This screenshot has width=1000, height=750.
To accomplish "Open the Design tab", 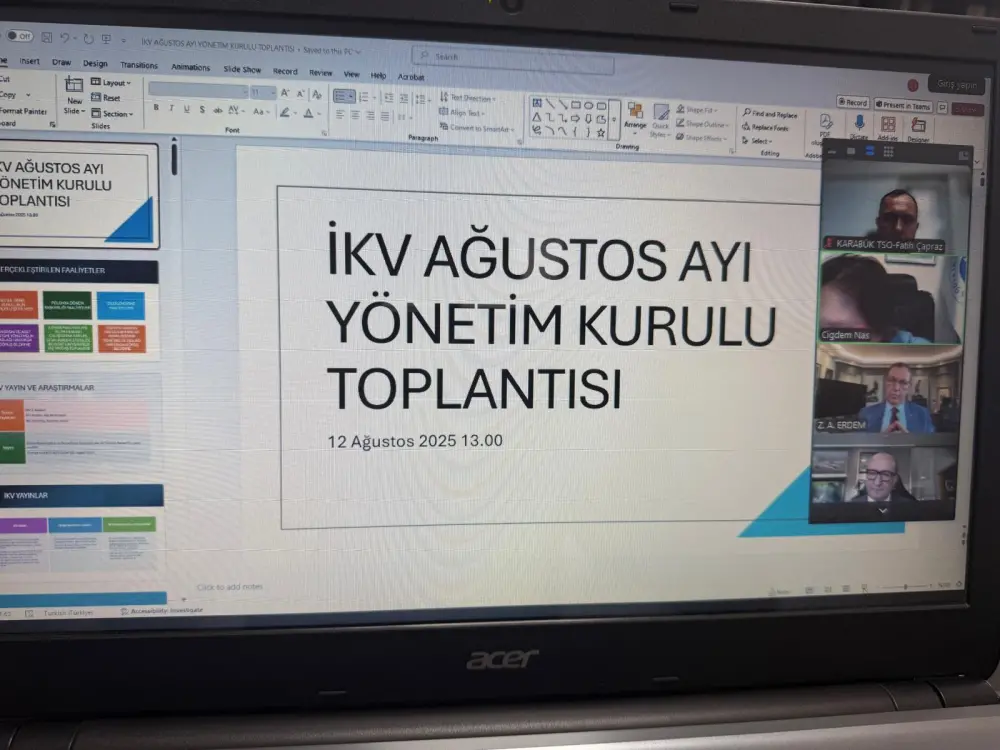I will click(95, 64).
